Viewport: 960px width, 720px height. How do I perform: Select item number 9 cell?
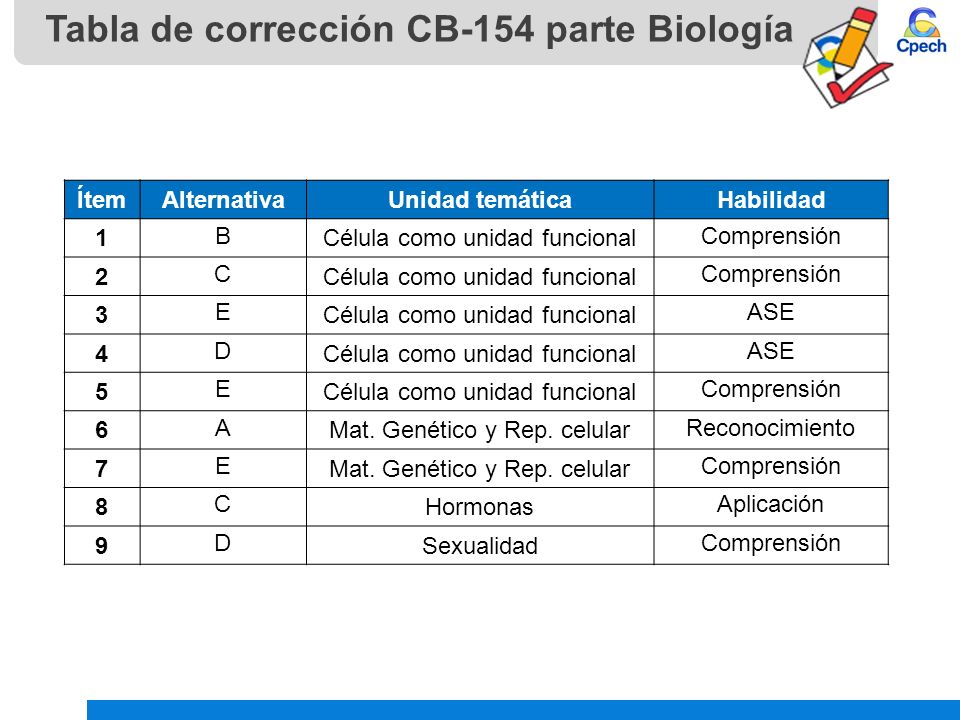tap(102, 545)
